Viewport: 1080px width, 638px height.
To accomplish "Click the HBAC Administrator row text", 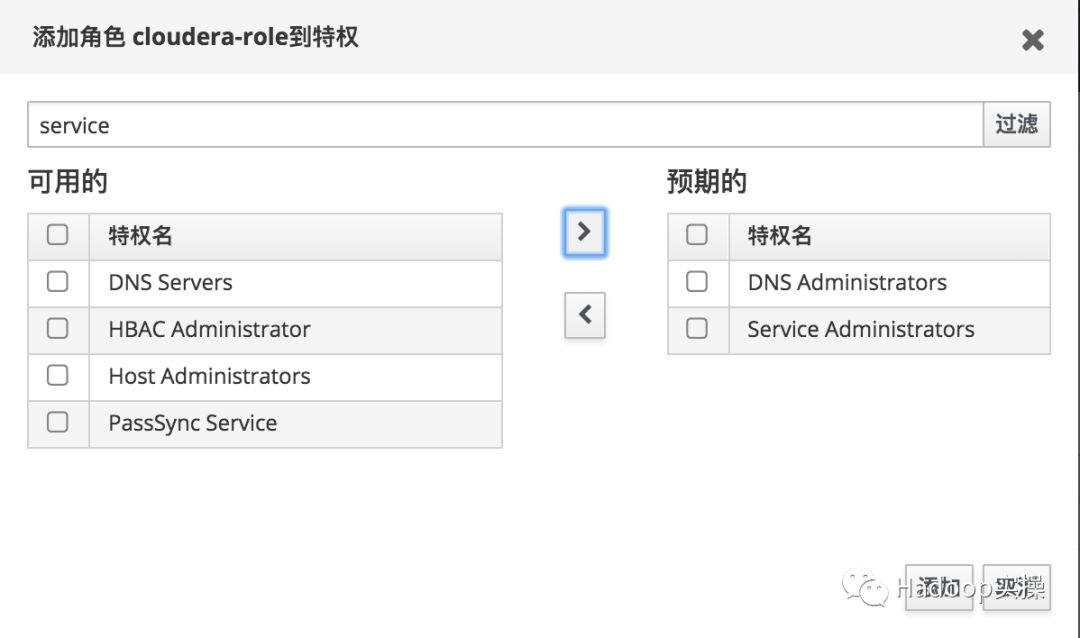I will click(x=209, y=330).
